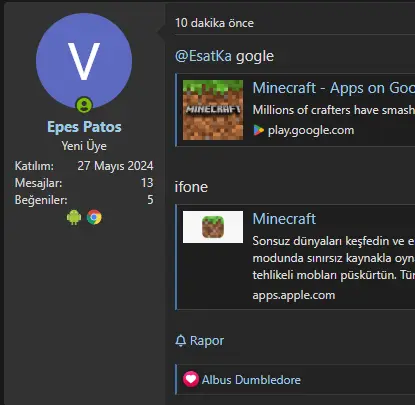Click the 'Mesajlar:' label
This screenshot has height=405, width=415.
[x=38, y=183]
